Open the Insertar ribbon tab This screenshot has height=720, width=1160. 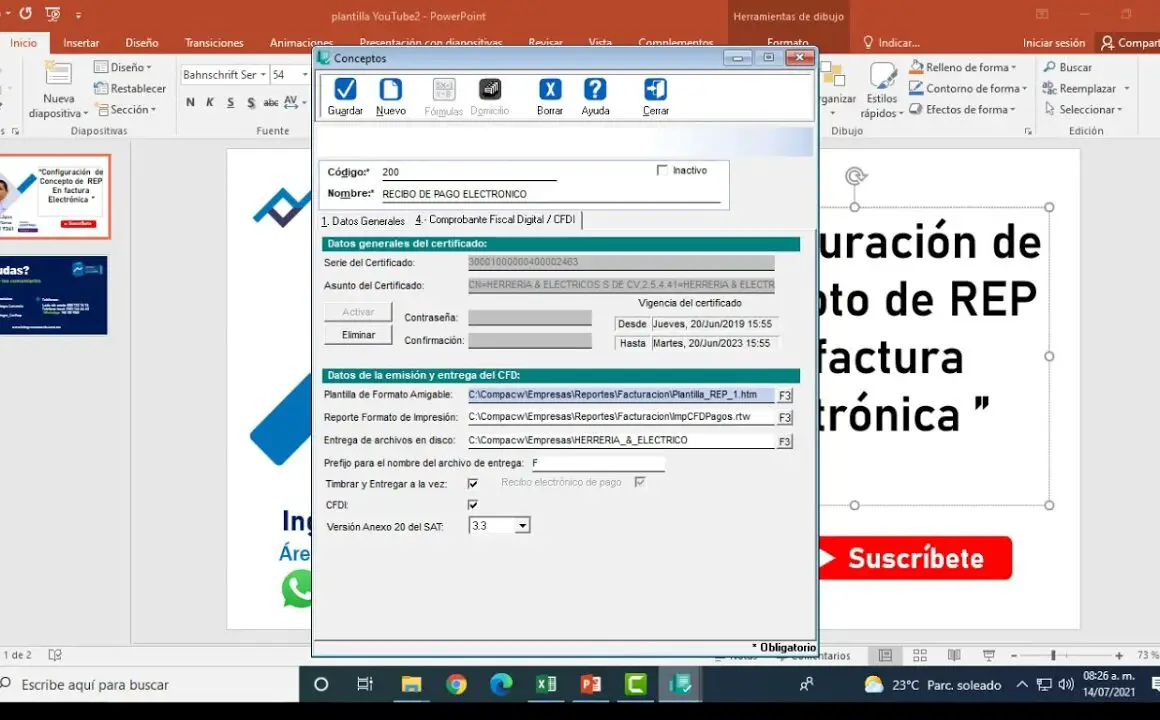[81, 43]
